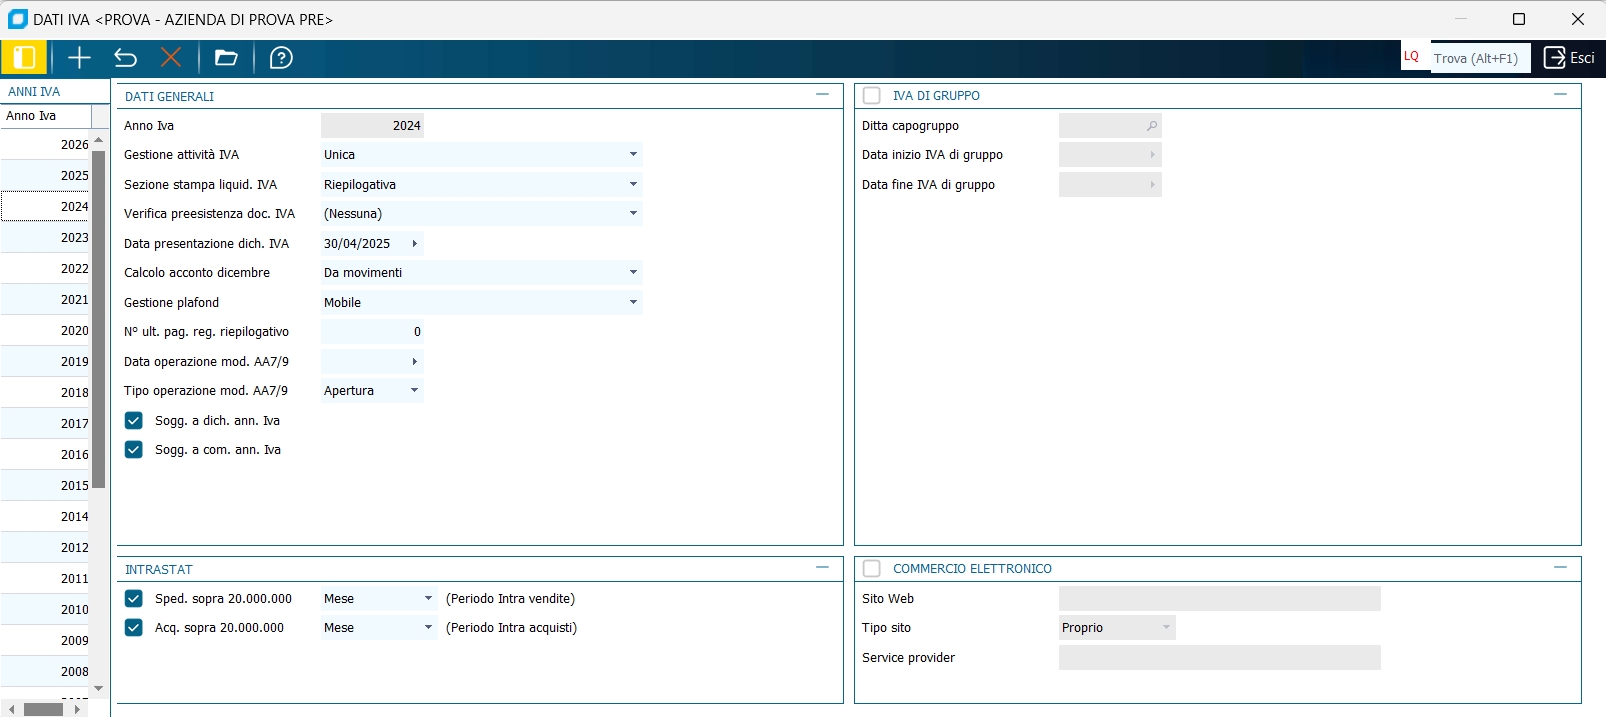1606x717 pixels.
Task: Select year 2012 in Anni IVA list
Action: tap(46, 548)
